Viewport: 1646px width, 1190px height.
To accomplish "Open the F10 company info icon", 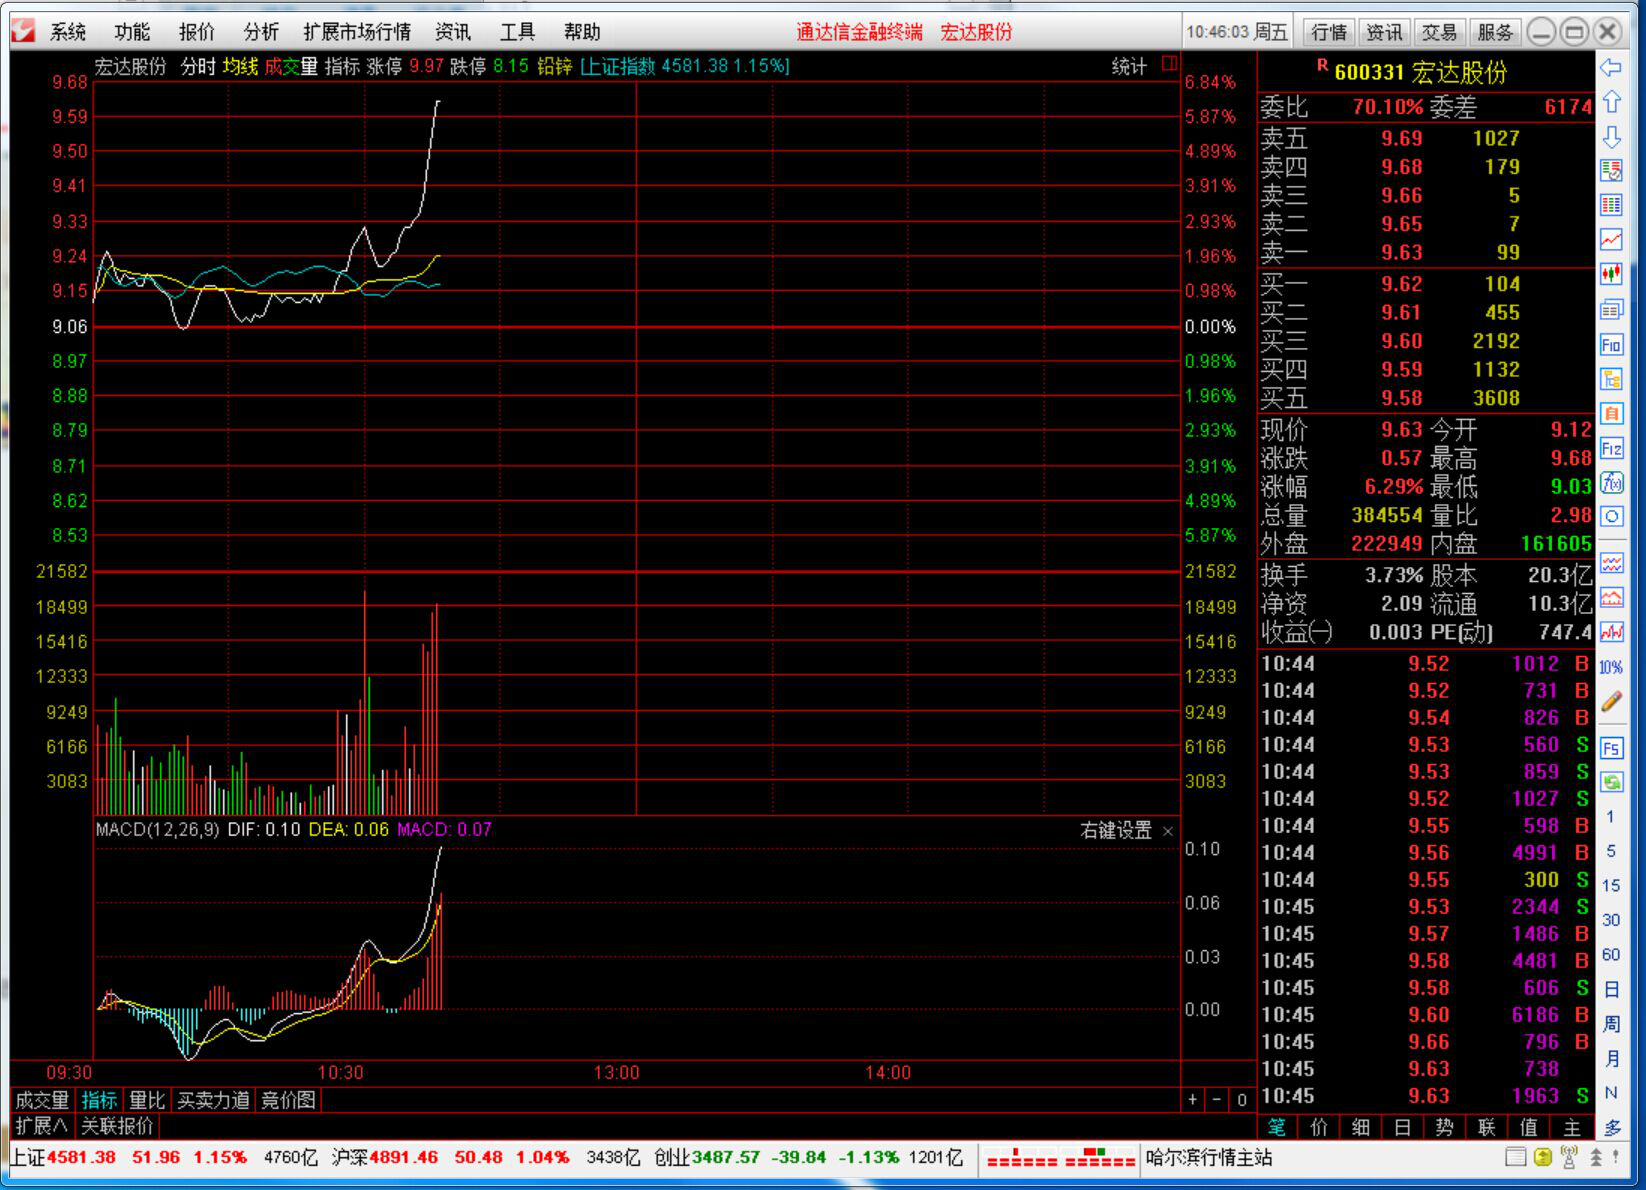I will click(1611, 345).
